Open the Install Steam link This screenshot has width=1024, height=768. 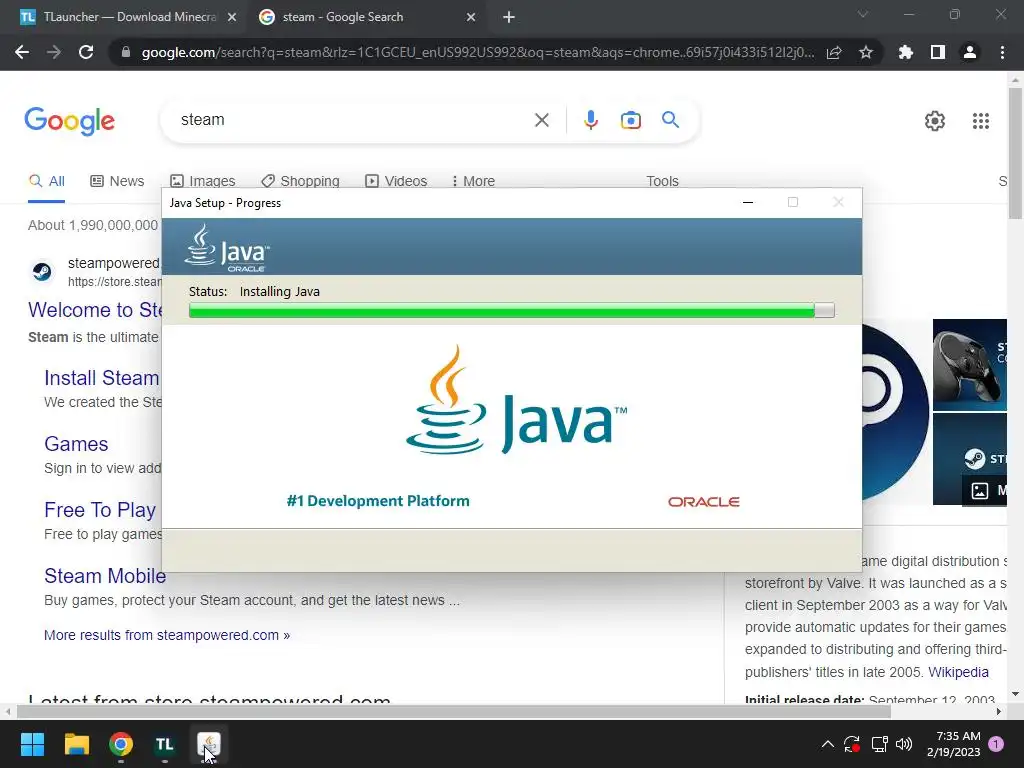[102, 377]
